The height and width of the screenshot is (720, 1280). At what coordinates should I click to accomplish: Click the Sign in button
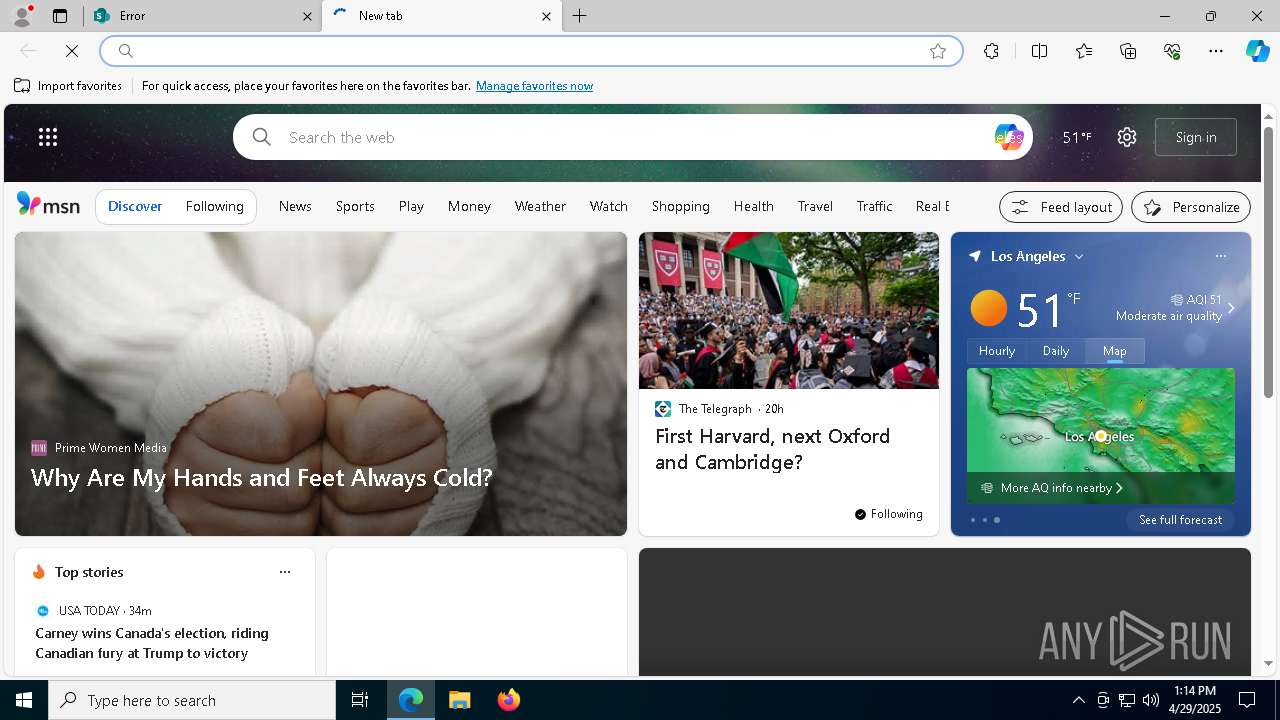point(1196,137)
